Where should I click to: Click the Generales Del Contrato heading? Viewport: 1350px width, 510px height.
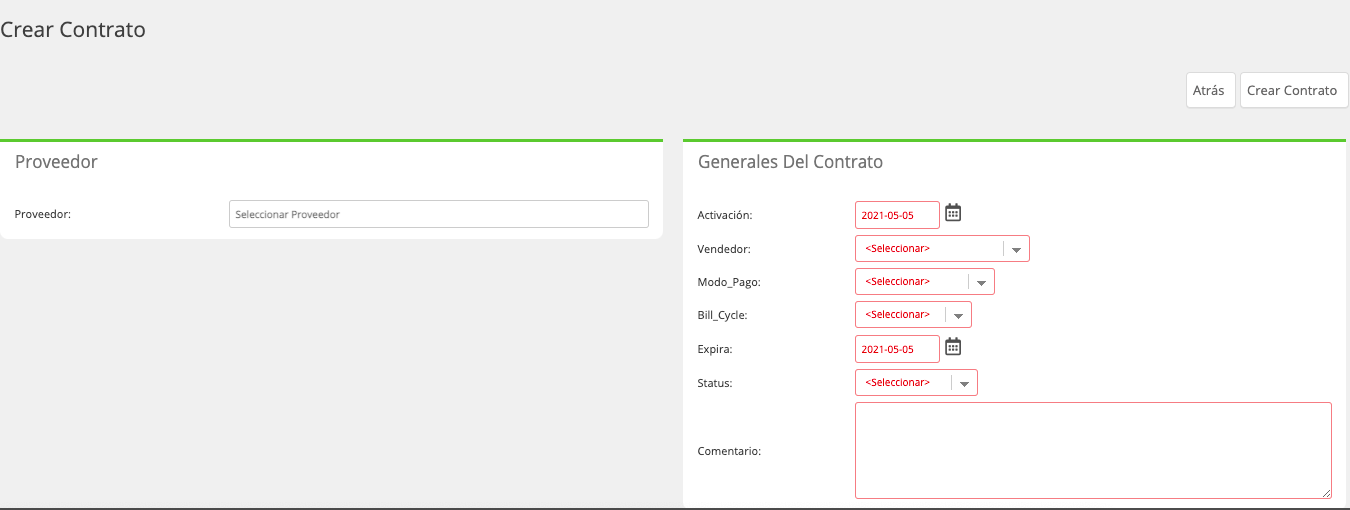click(x=790, y=161)
